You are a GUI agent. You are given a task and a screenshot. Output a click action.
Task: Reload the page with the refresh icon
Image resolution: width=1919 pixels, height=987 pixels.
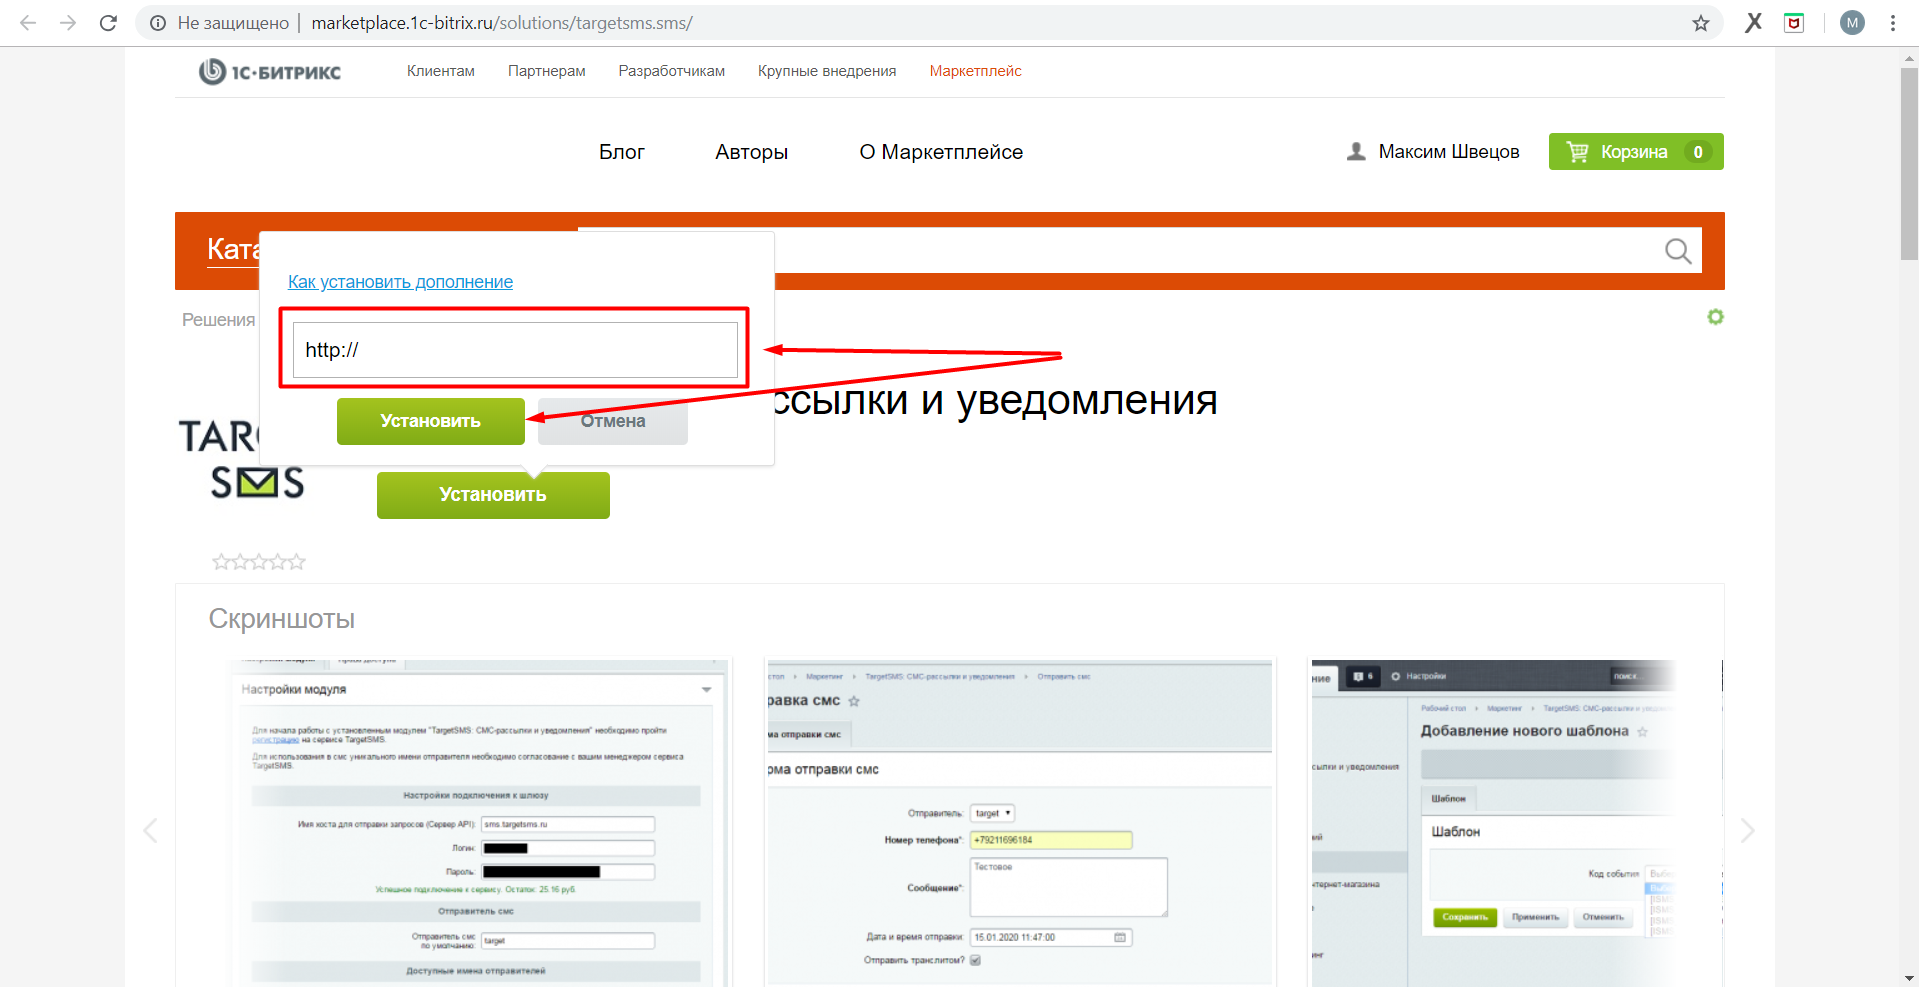click(x=108, y=23)
